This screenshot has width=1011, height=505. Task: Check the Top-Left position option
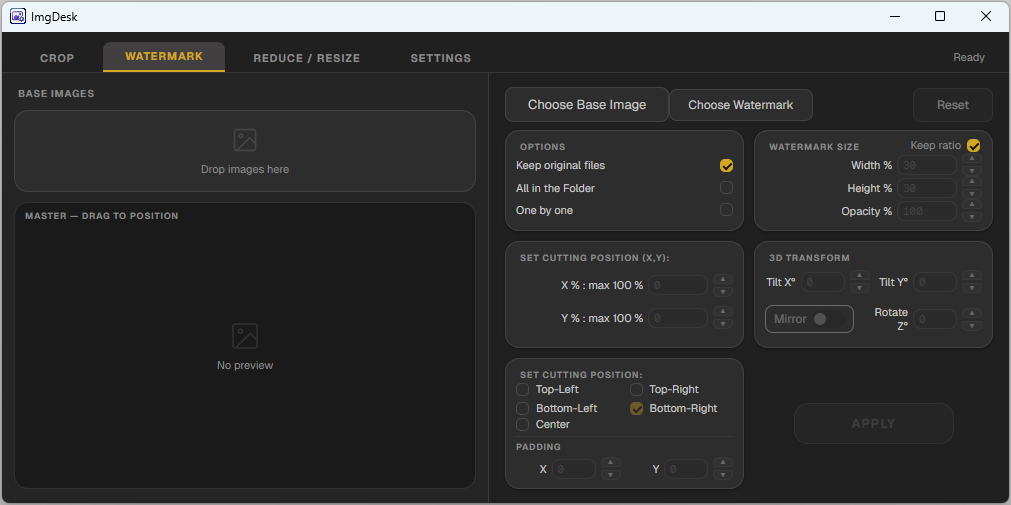click(x=523, y=390)
